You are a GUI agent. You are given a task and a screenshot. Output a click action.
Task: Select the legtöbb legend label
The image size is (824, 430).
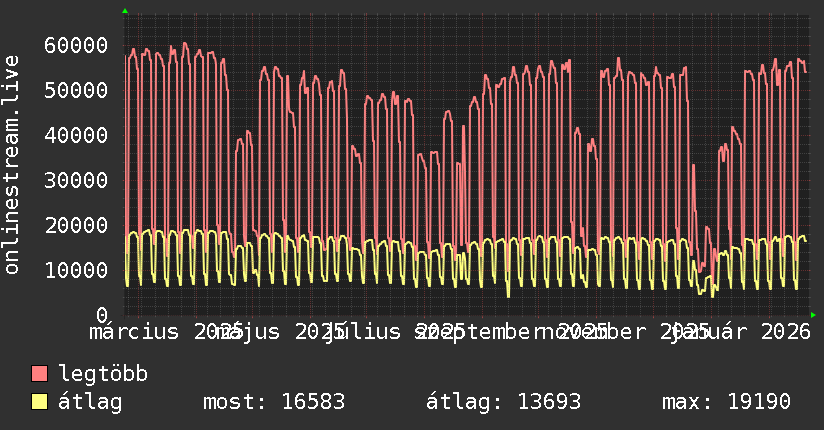[103, 374]
